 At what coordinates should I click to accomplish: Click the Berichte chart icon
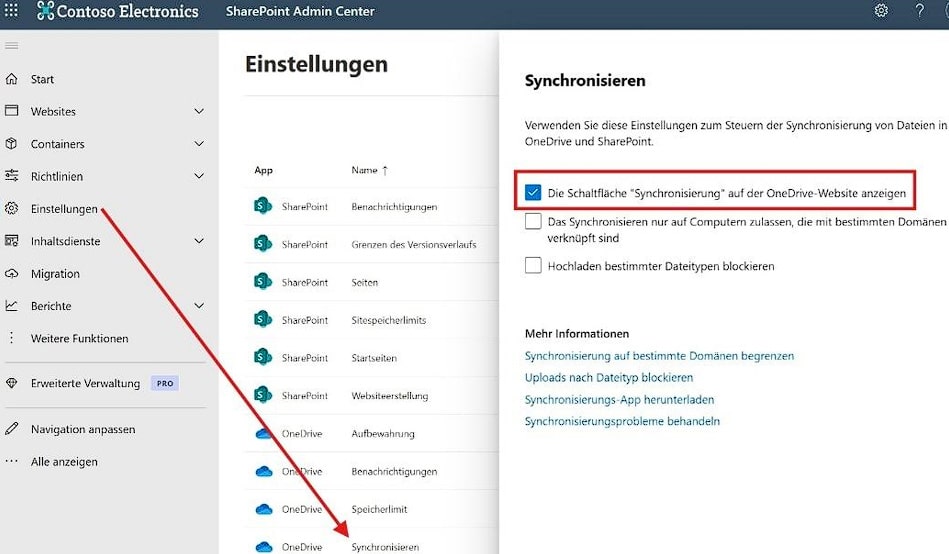click(11, 305)
